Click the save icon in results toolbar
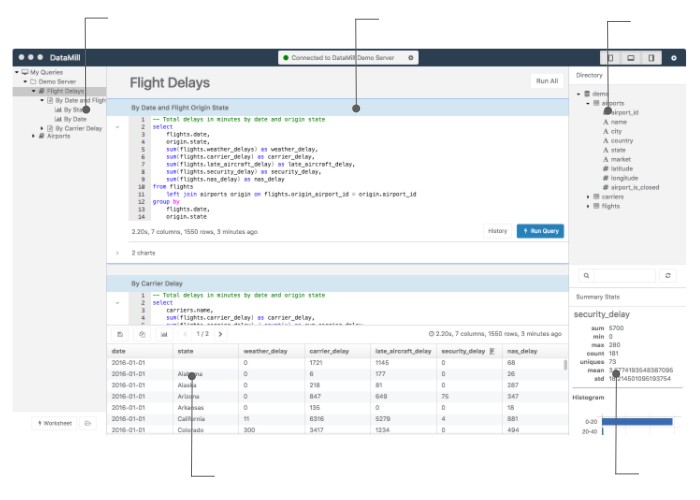700x500 pixels. 120,334
